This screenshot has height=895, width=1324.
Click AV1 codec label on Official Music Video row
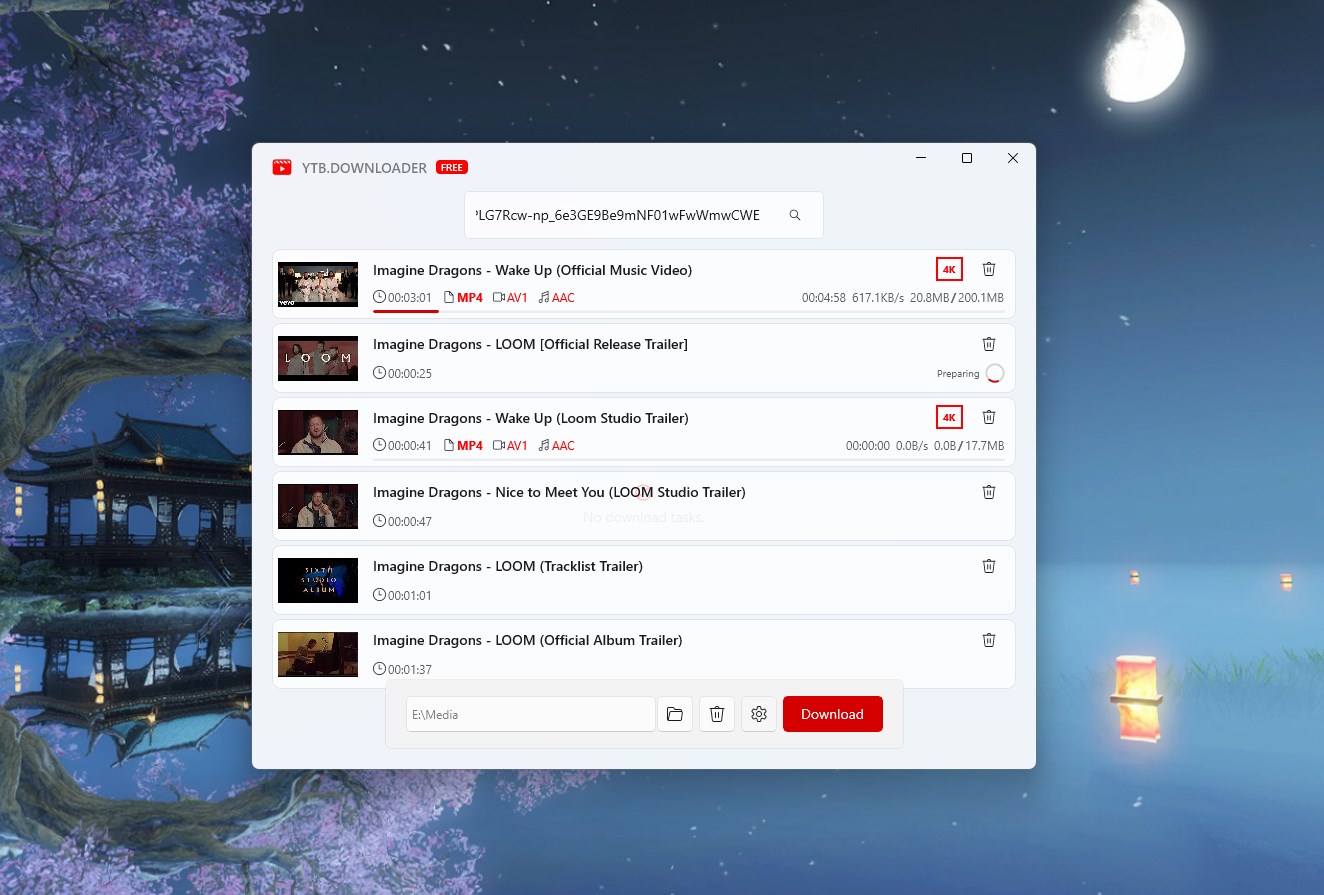(x=517, y=298)
